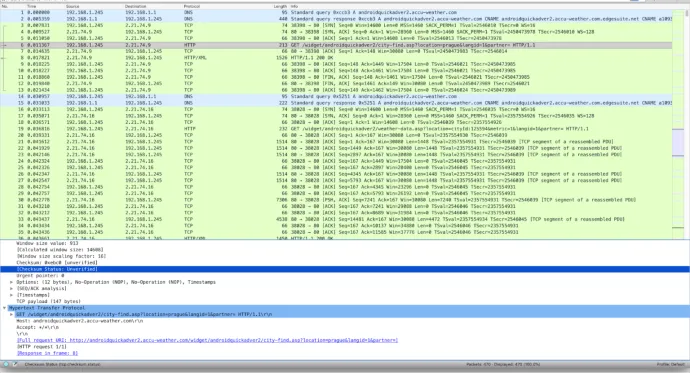Select packet 8 HTTP/XML 200 OK row
This screenshot has width=690, height=373.
tap(336, 58)
